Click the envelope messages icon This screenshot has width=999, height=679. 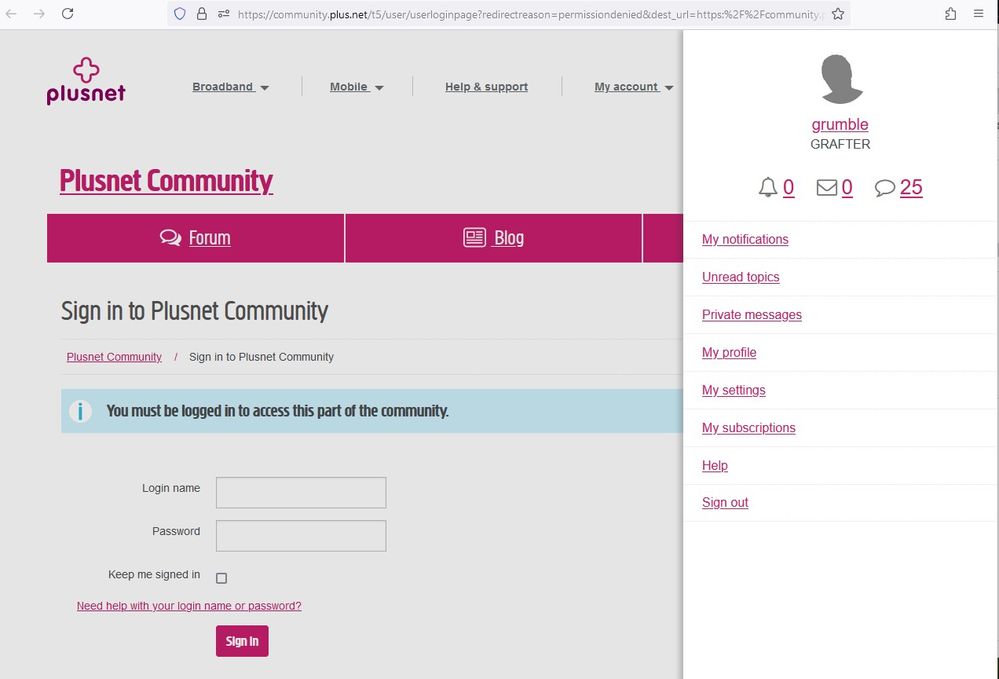click(827, 187)
